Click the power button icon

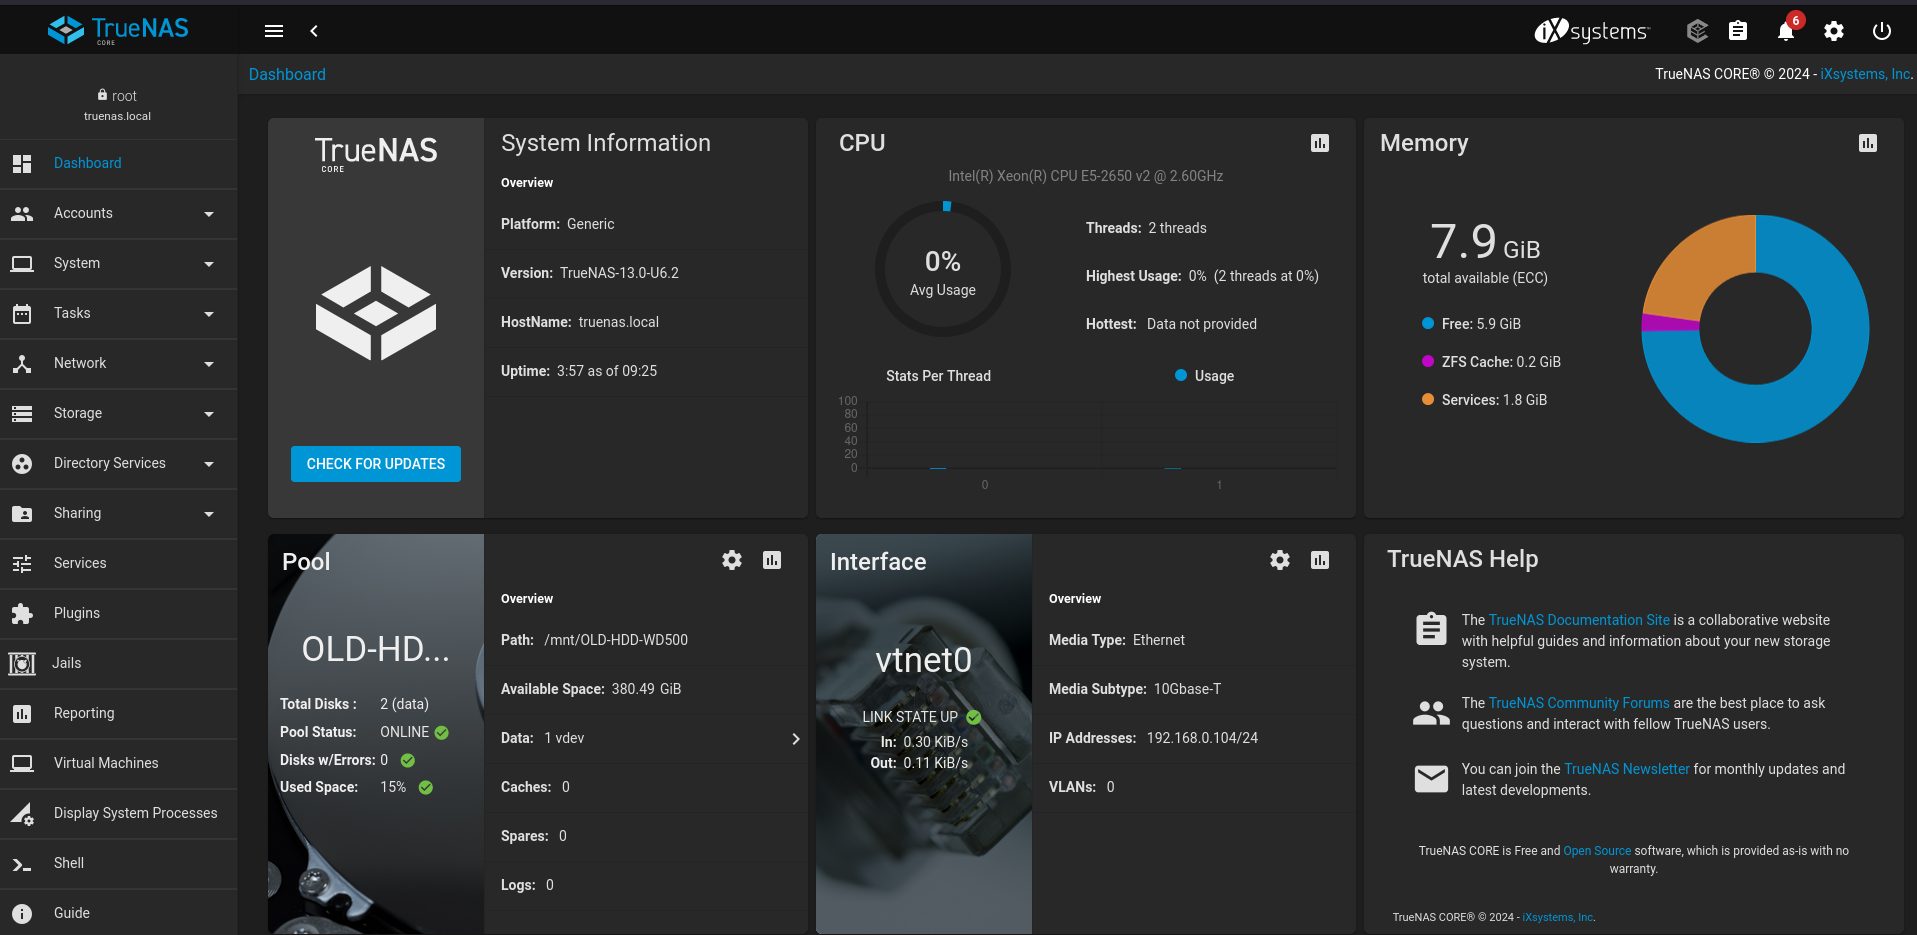point(1881,31)
